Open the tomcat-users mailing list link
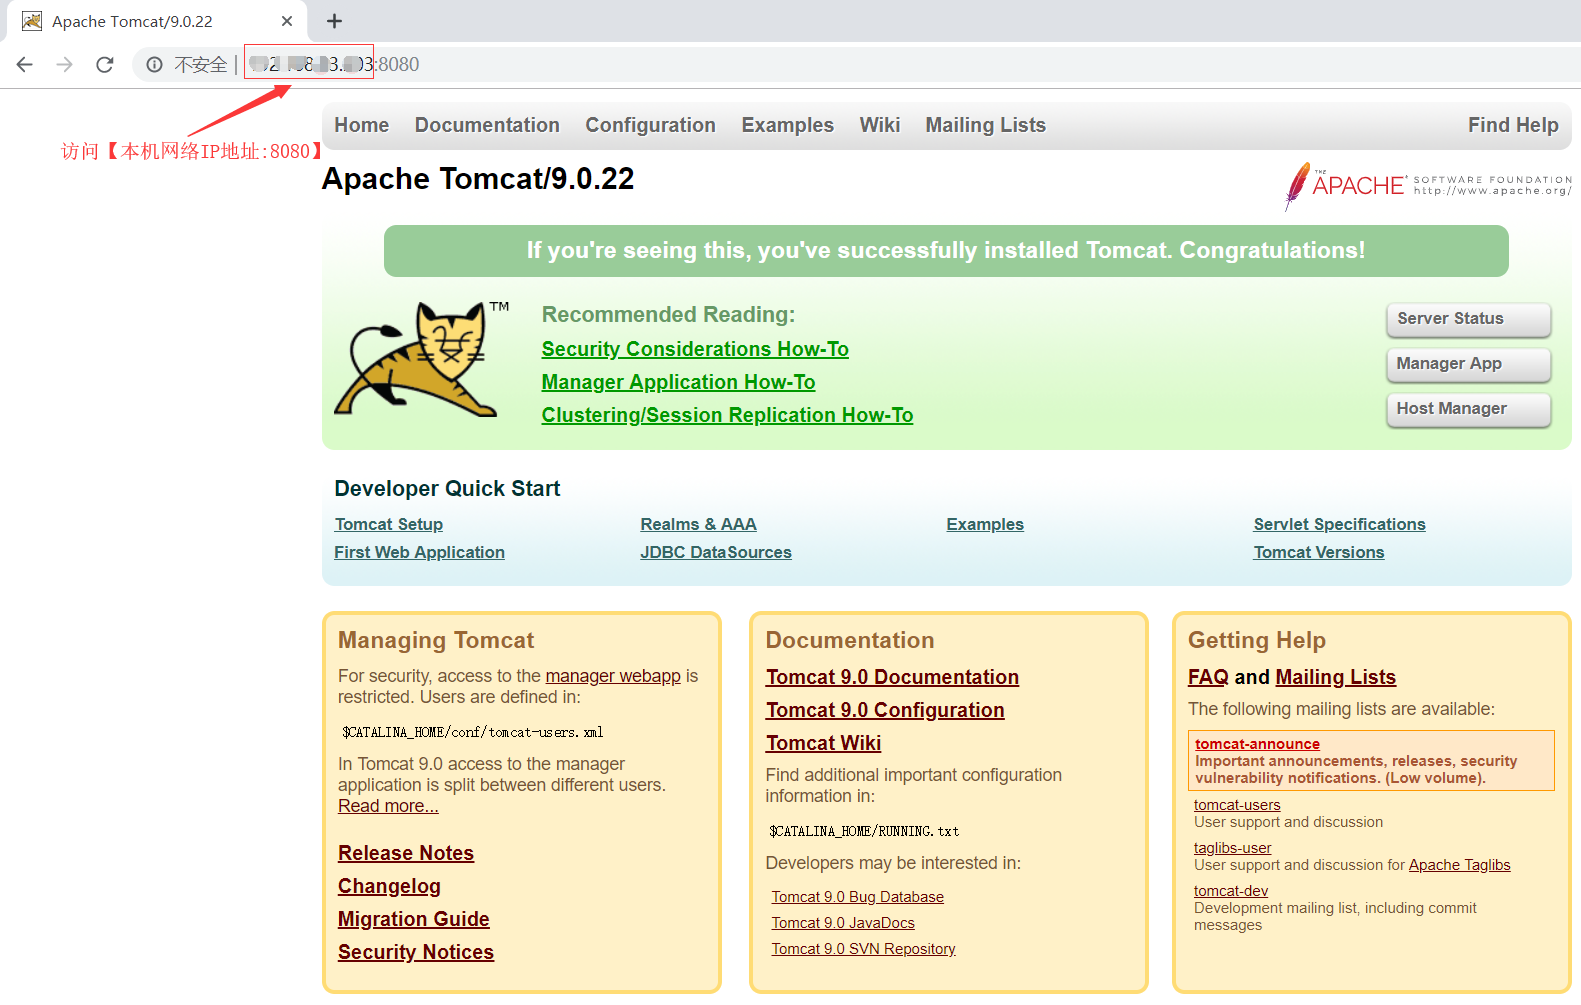The image size is (1581, 1005). pyautogui.click(x=1237, y=805)
